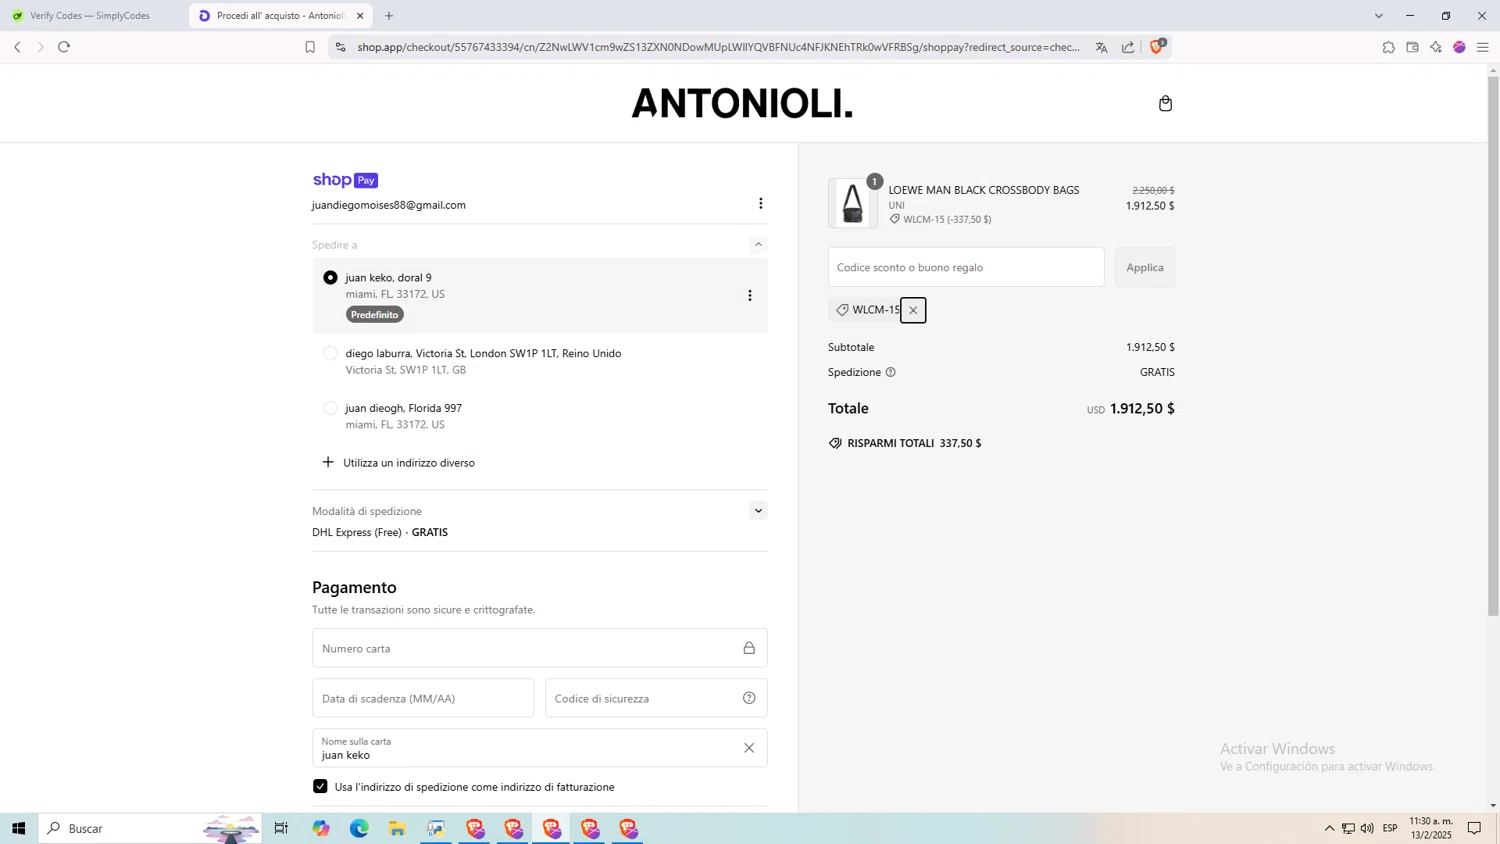Open Leo AI assistant icon
The image size is (1500, 844).
click(x=1436, y=47)
